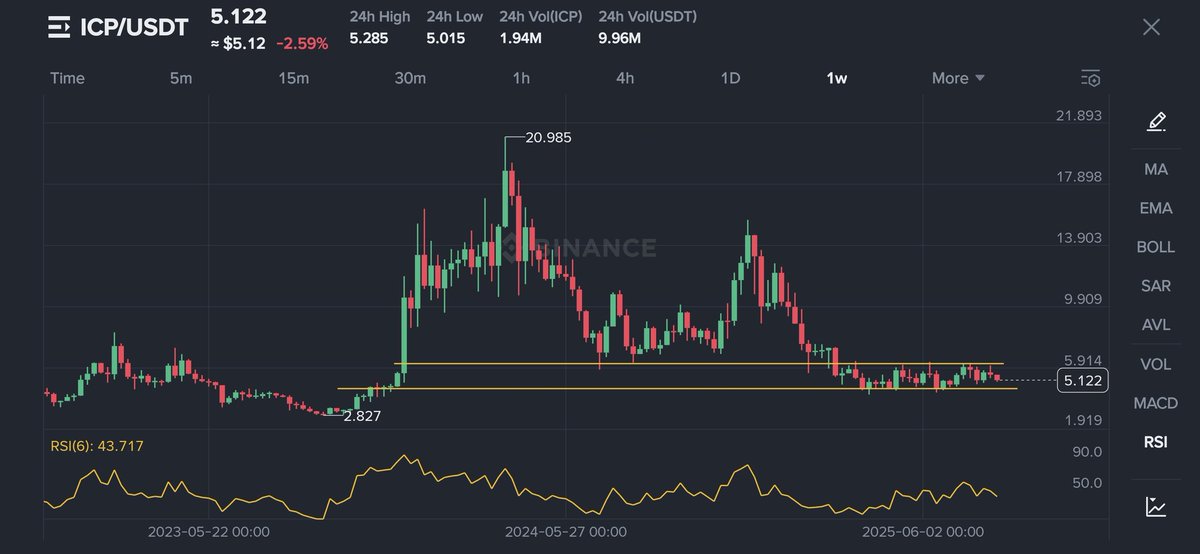Click the 90.0 RSI axis label
This screenshot has width=1200, height=554.
point(1086,452)
